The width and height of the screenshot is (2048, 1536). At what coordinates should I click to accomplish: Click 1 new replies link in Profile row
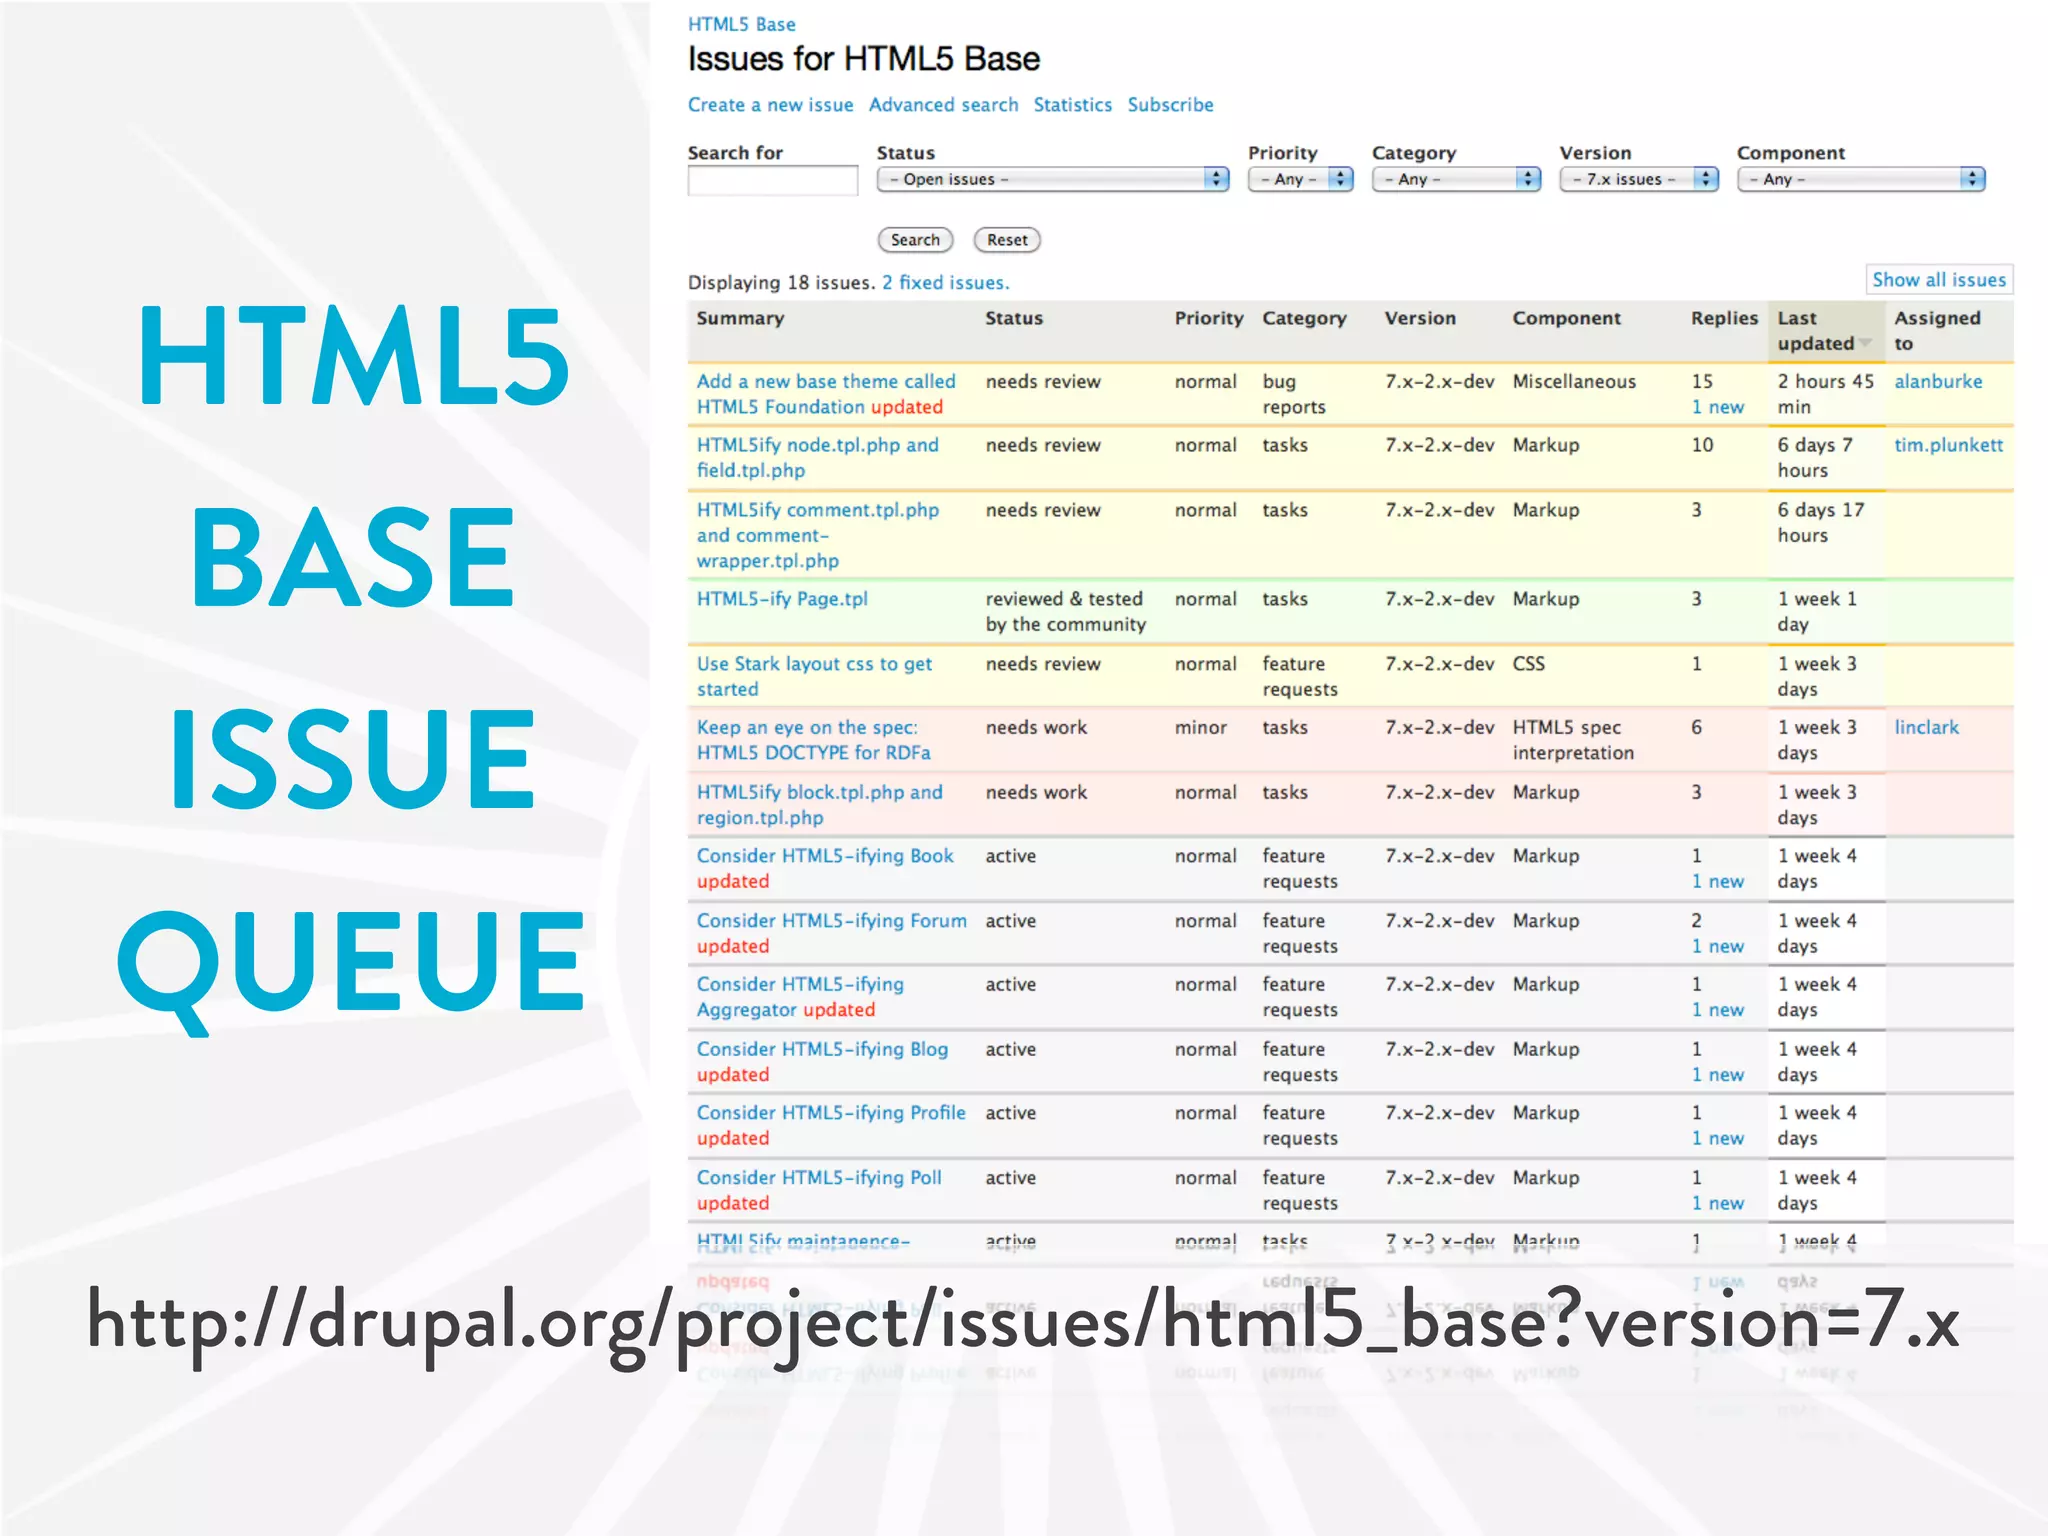[x=1717, y=1138]
